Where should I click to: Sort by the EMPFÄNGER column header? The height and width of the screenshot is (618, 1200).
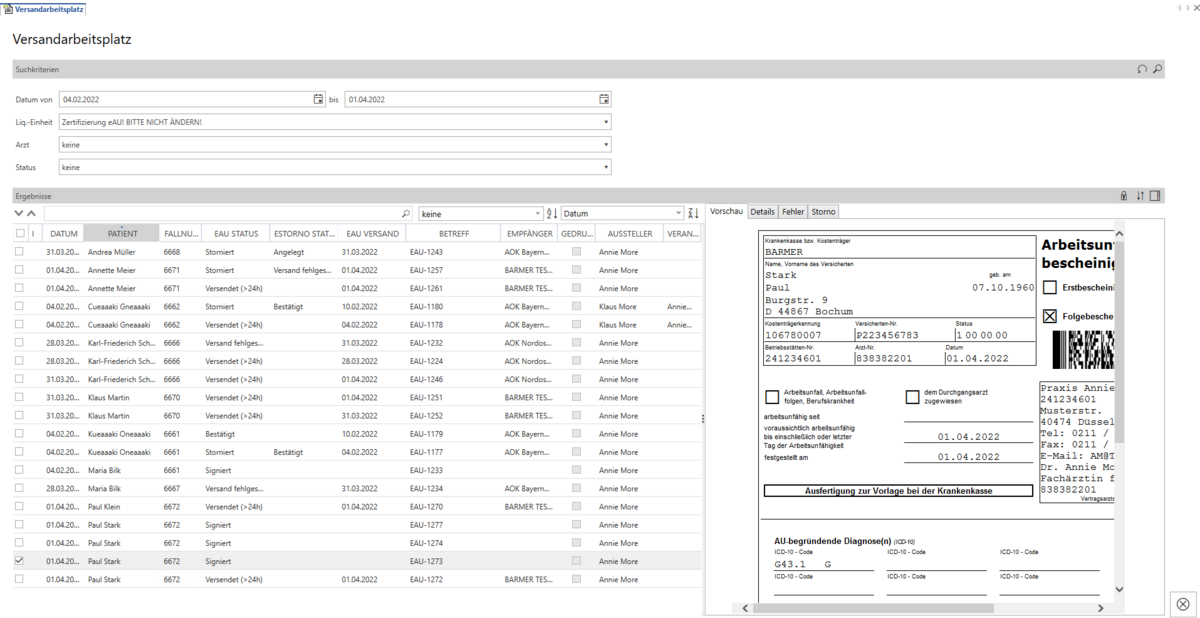(529, 233)
